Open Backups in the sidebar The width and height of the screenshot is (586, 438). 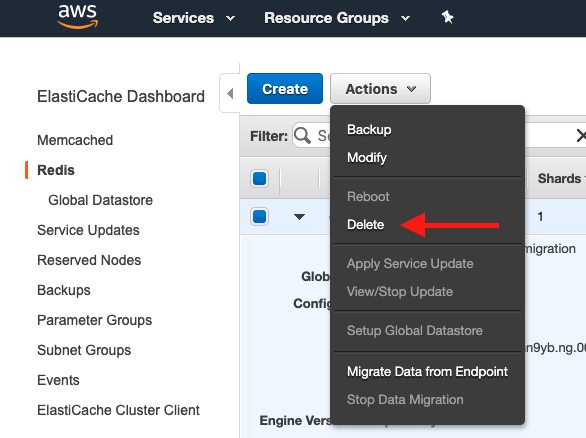click(x=64, y=290)
